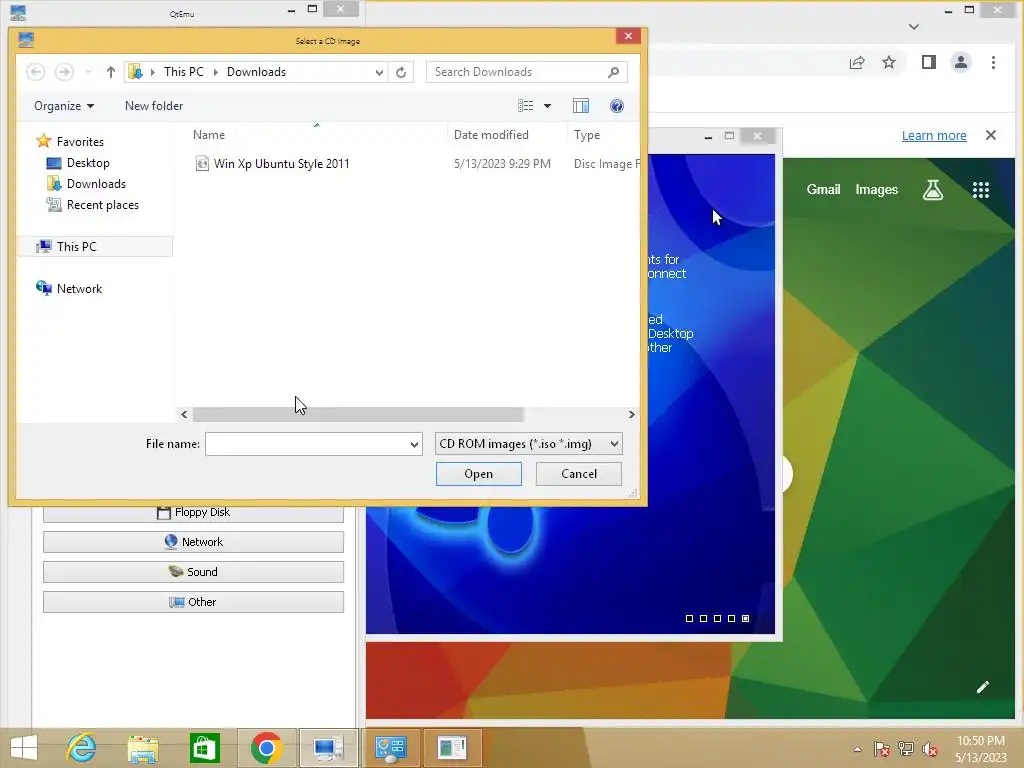Expand the Chrome tab search chevron
The width and height of the screenshot is (1024, 768).
[914, 27]
